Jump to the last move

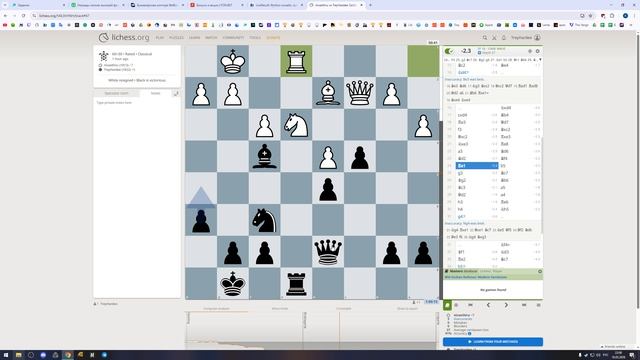[x=524, y=305]
